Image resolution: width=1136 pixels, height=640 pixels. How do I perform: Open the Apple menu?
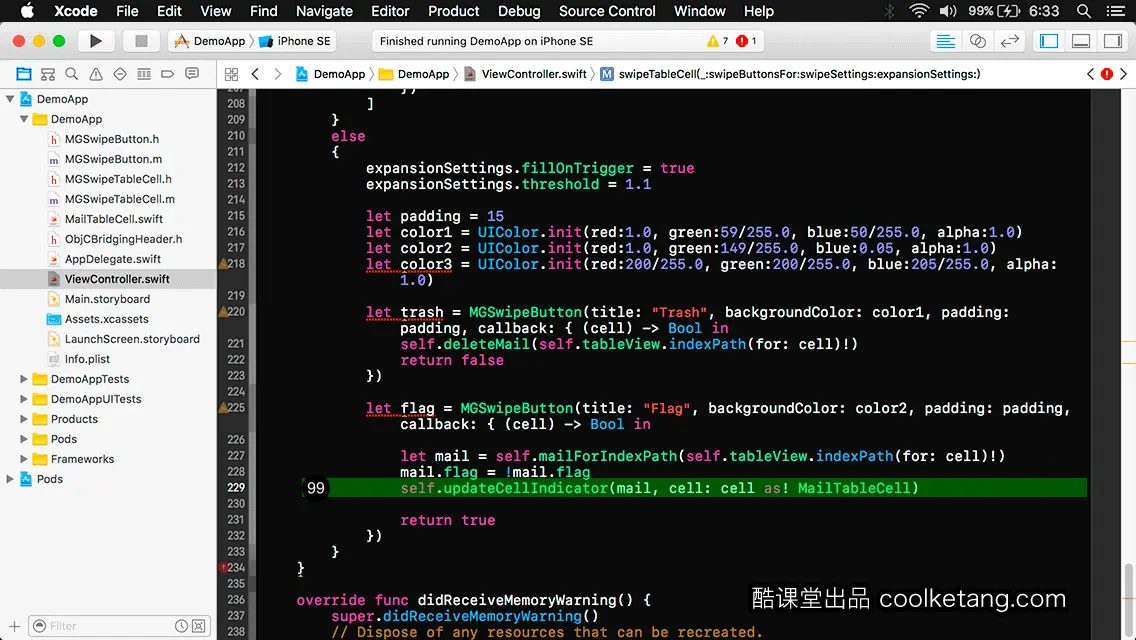pos(27,11)
